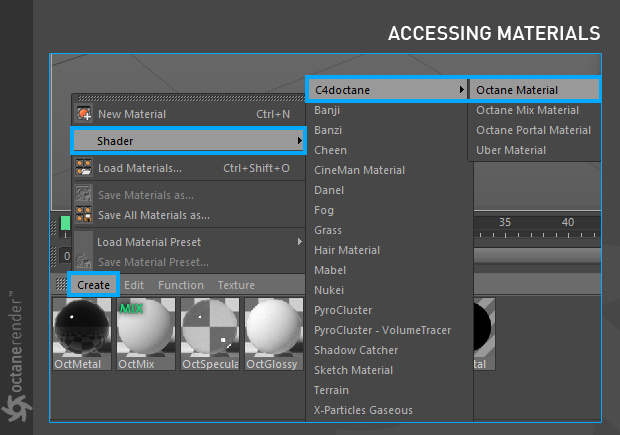Click the New Material icon
The height and width of the screenshot is (435, 620).
[84, 114]
